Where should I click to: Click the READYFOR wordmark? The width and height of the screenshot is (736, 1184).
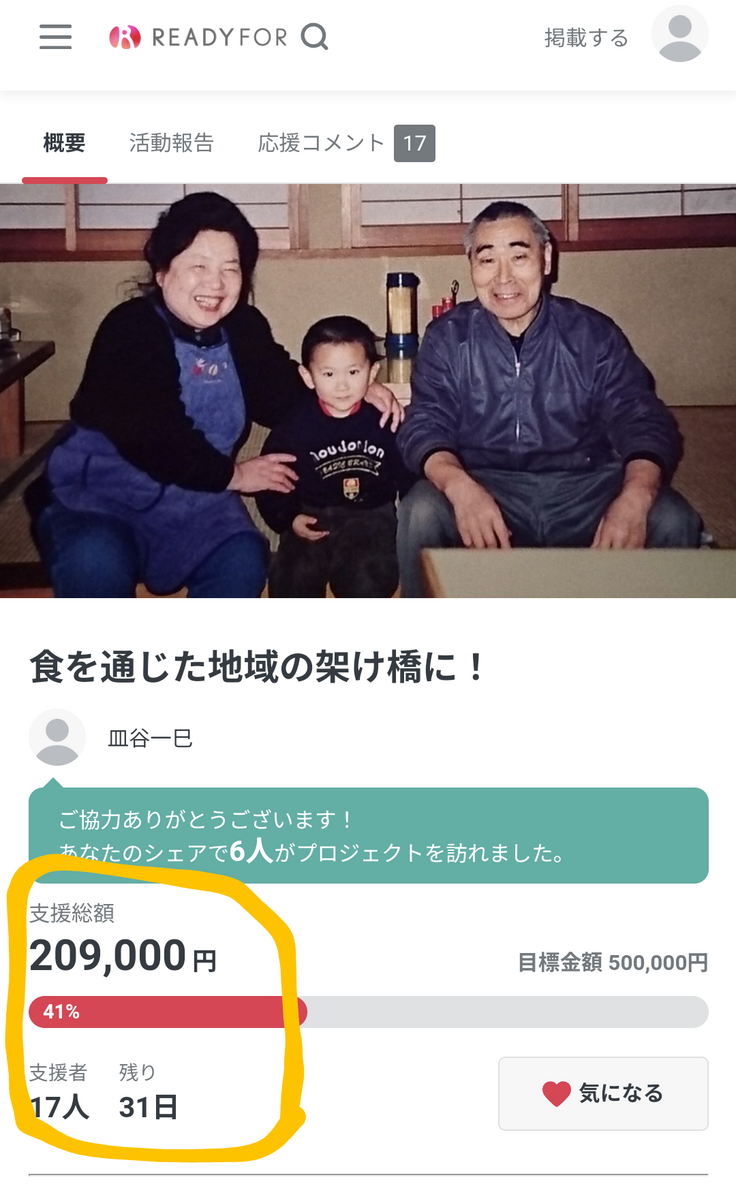[x=220, y=37]
